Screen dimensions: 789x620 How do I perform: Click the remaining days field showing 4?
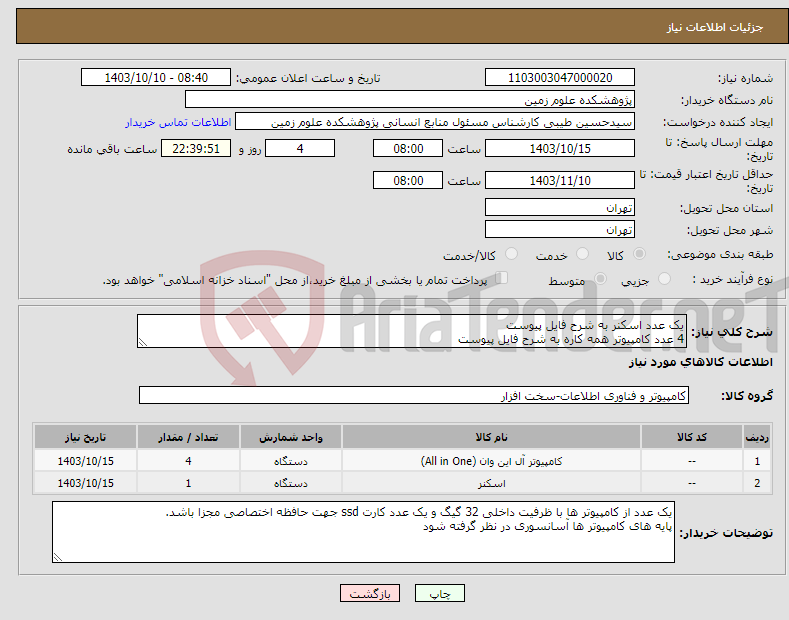300,148
